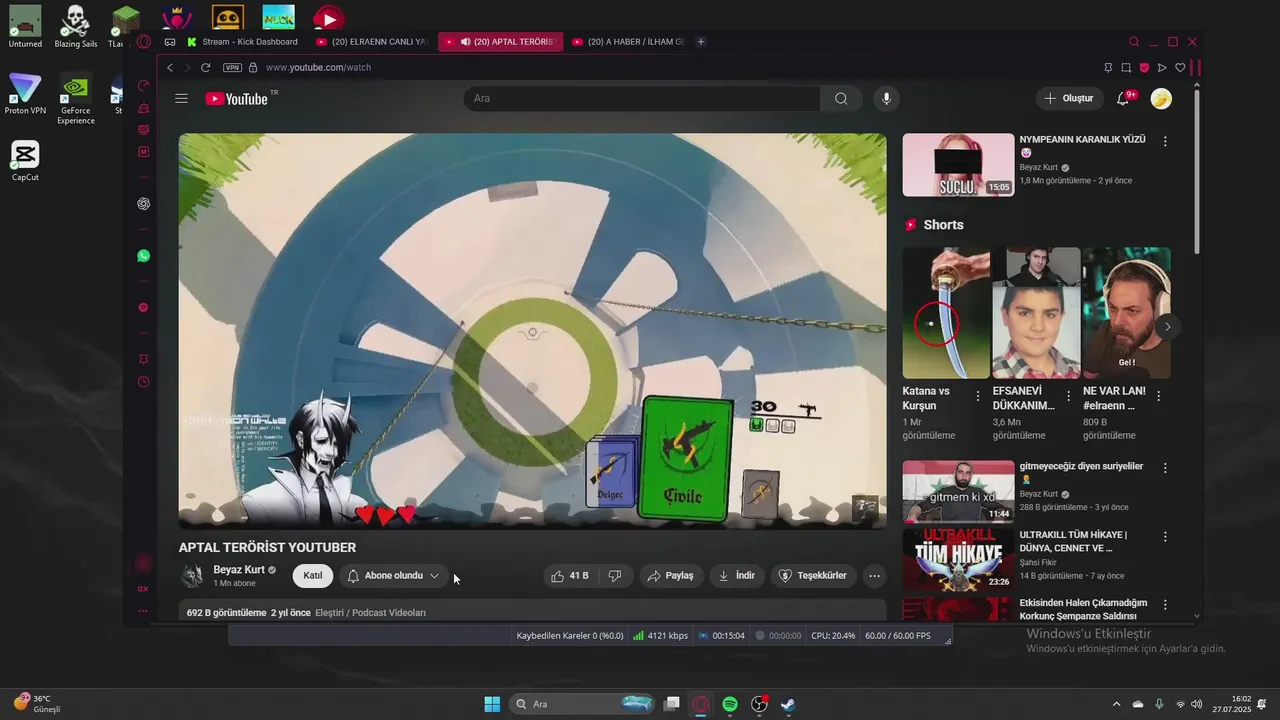This screenshot has width=1280, height=720.
Task: Open Opera GX snapshot tool icon
Action: (x=1126, y=67)
